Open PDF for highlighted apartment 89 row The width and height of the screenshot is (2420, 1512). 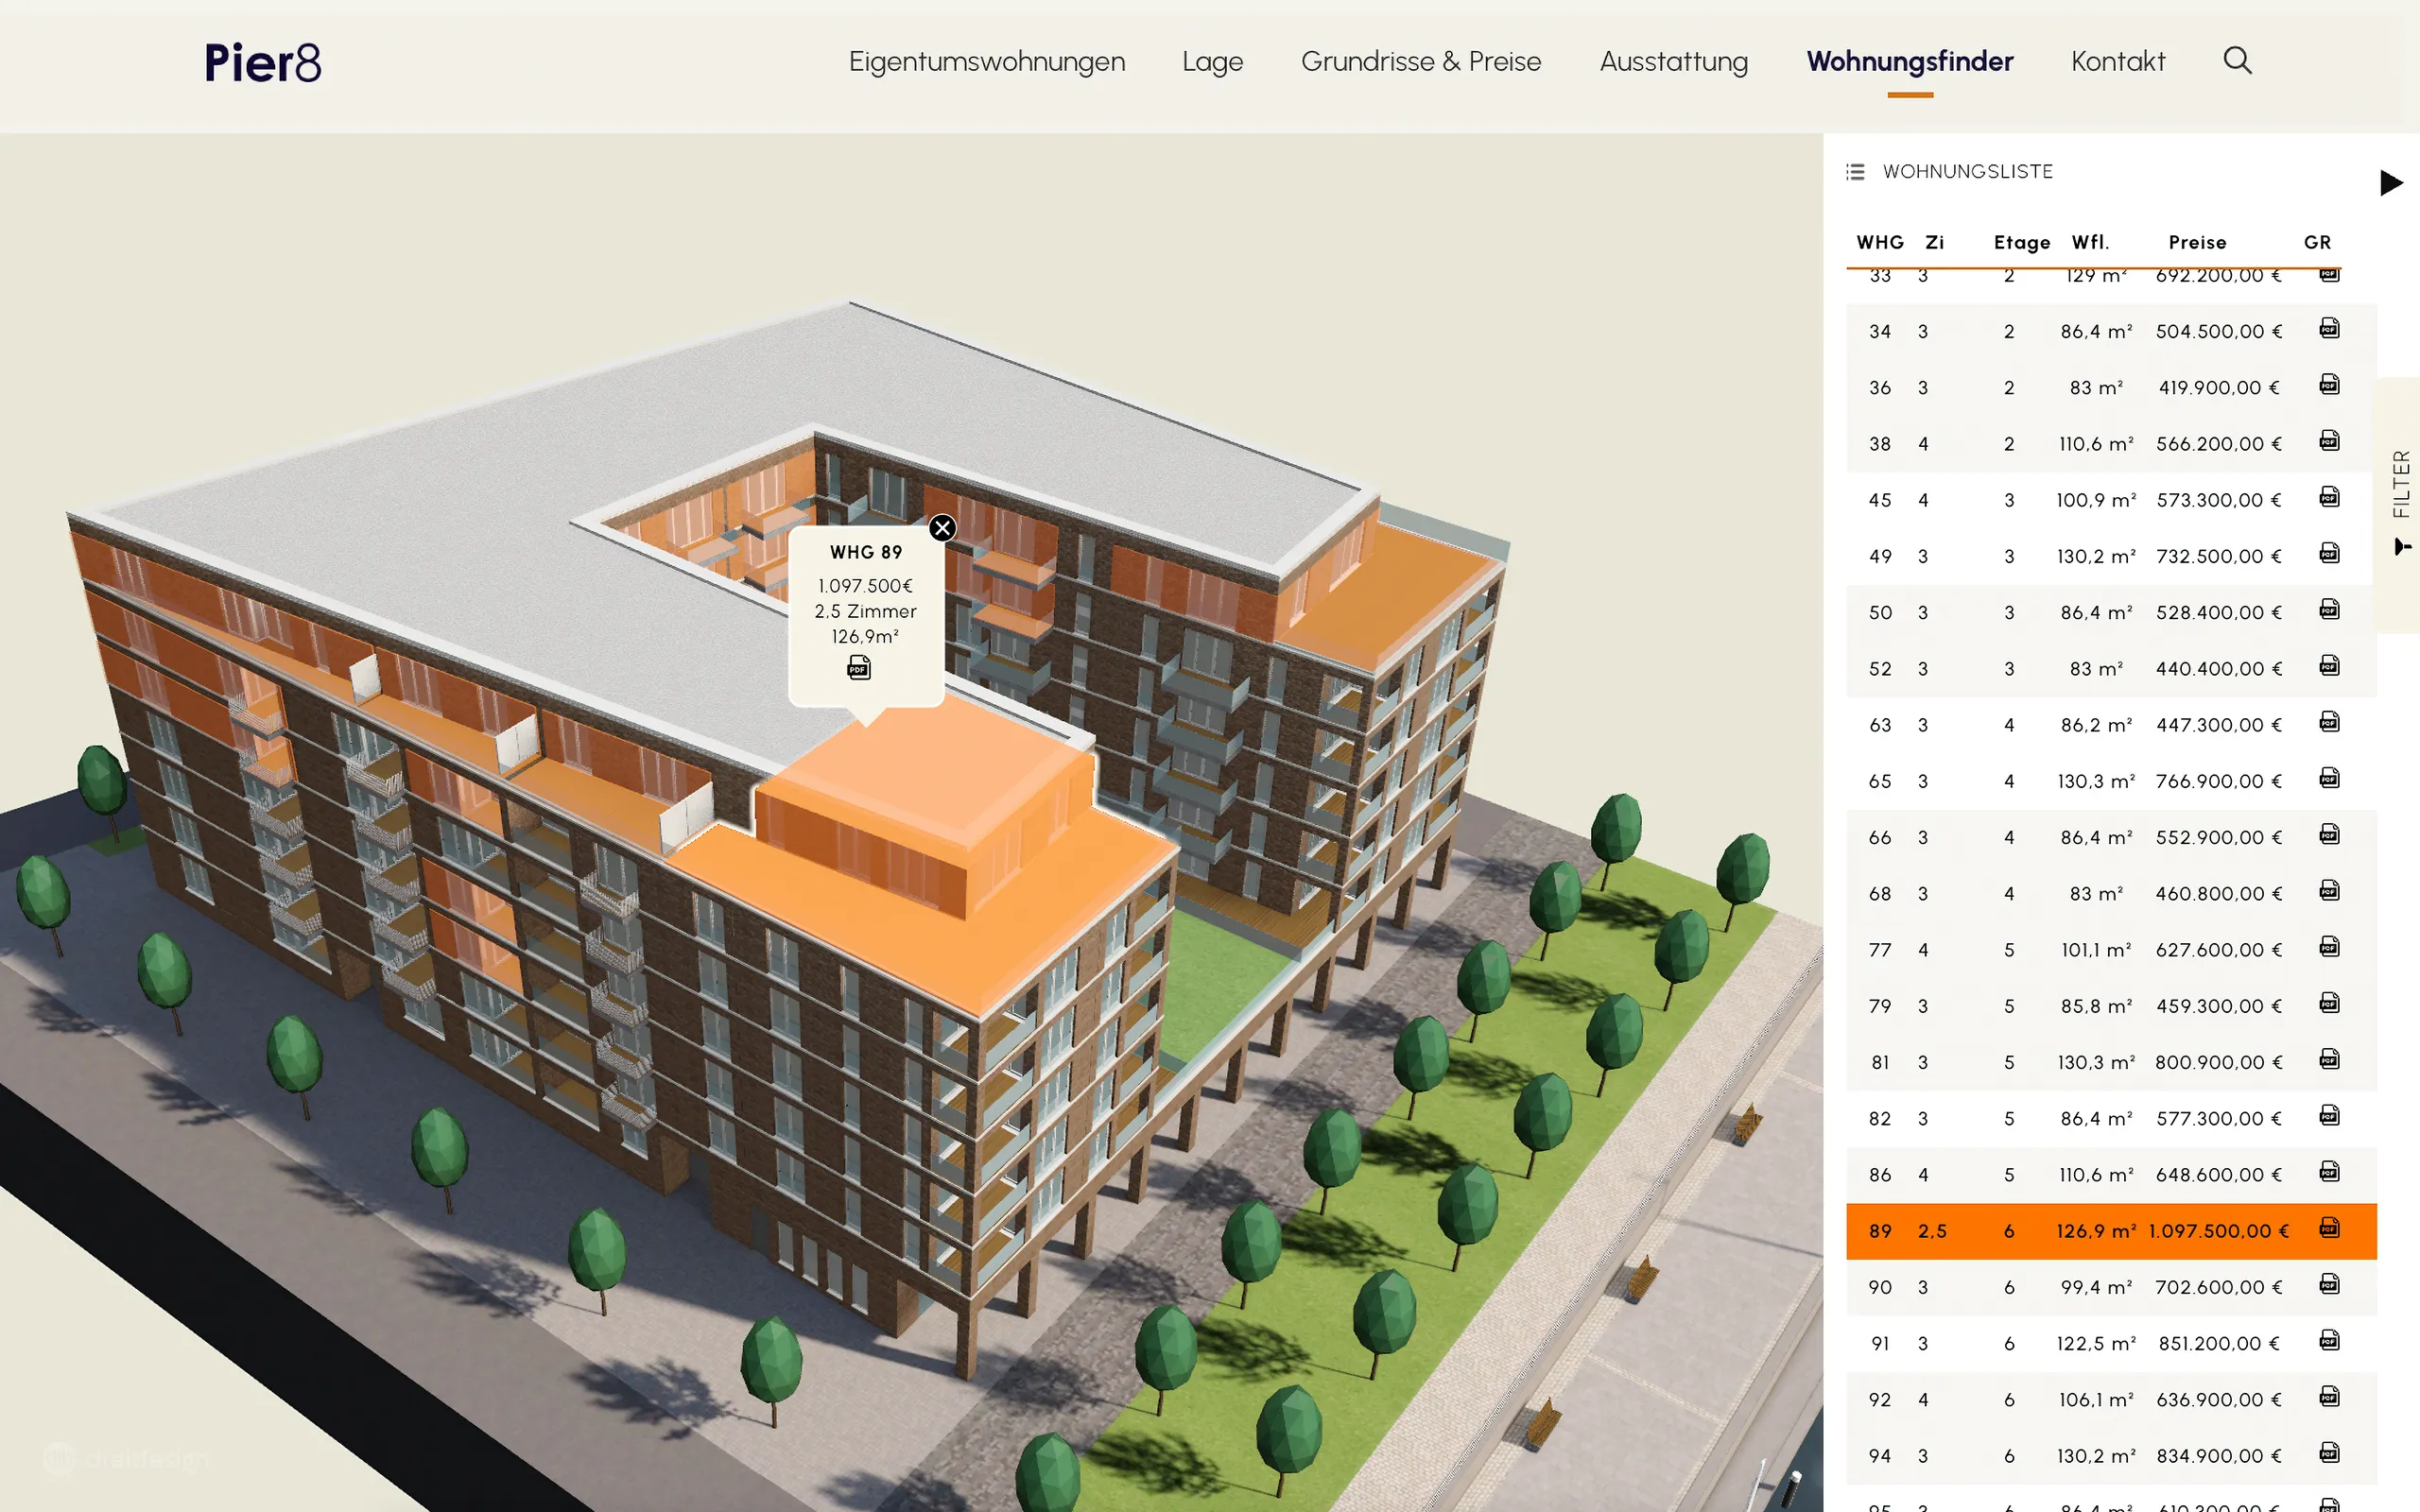pos(2329,1229)
